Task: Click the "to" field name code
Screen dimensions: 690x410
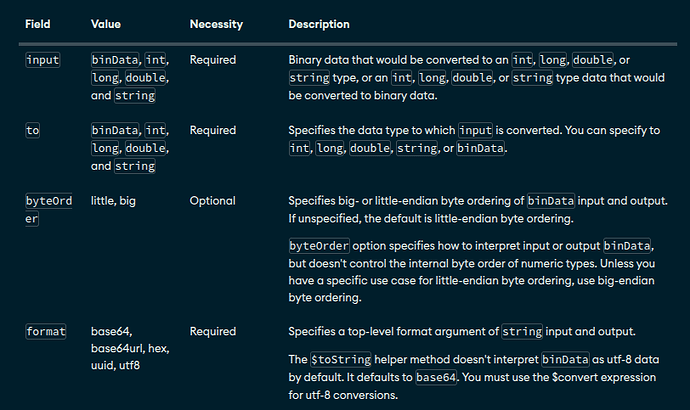Action: pyautogui.click(x=32, y=131)
